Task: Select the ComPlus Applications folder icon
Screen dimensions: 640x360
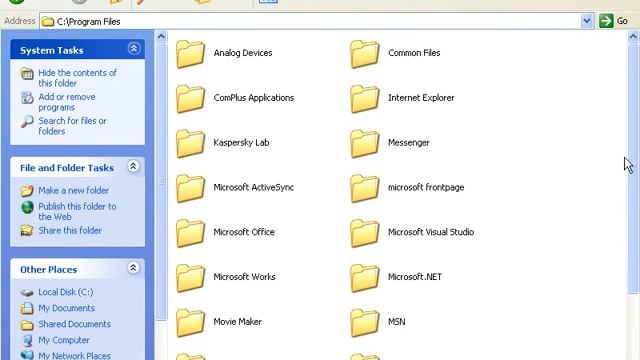Action: pyautogui.click(x=190, y=98)
